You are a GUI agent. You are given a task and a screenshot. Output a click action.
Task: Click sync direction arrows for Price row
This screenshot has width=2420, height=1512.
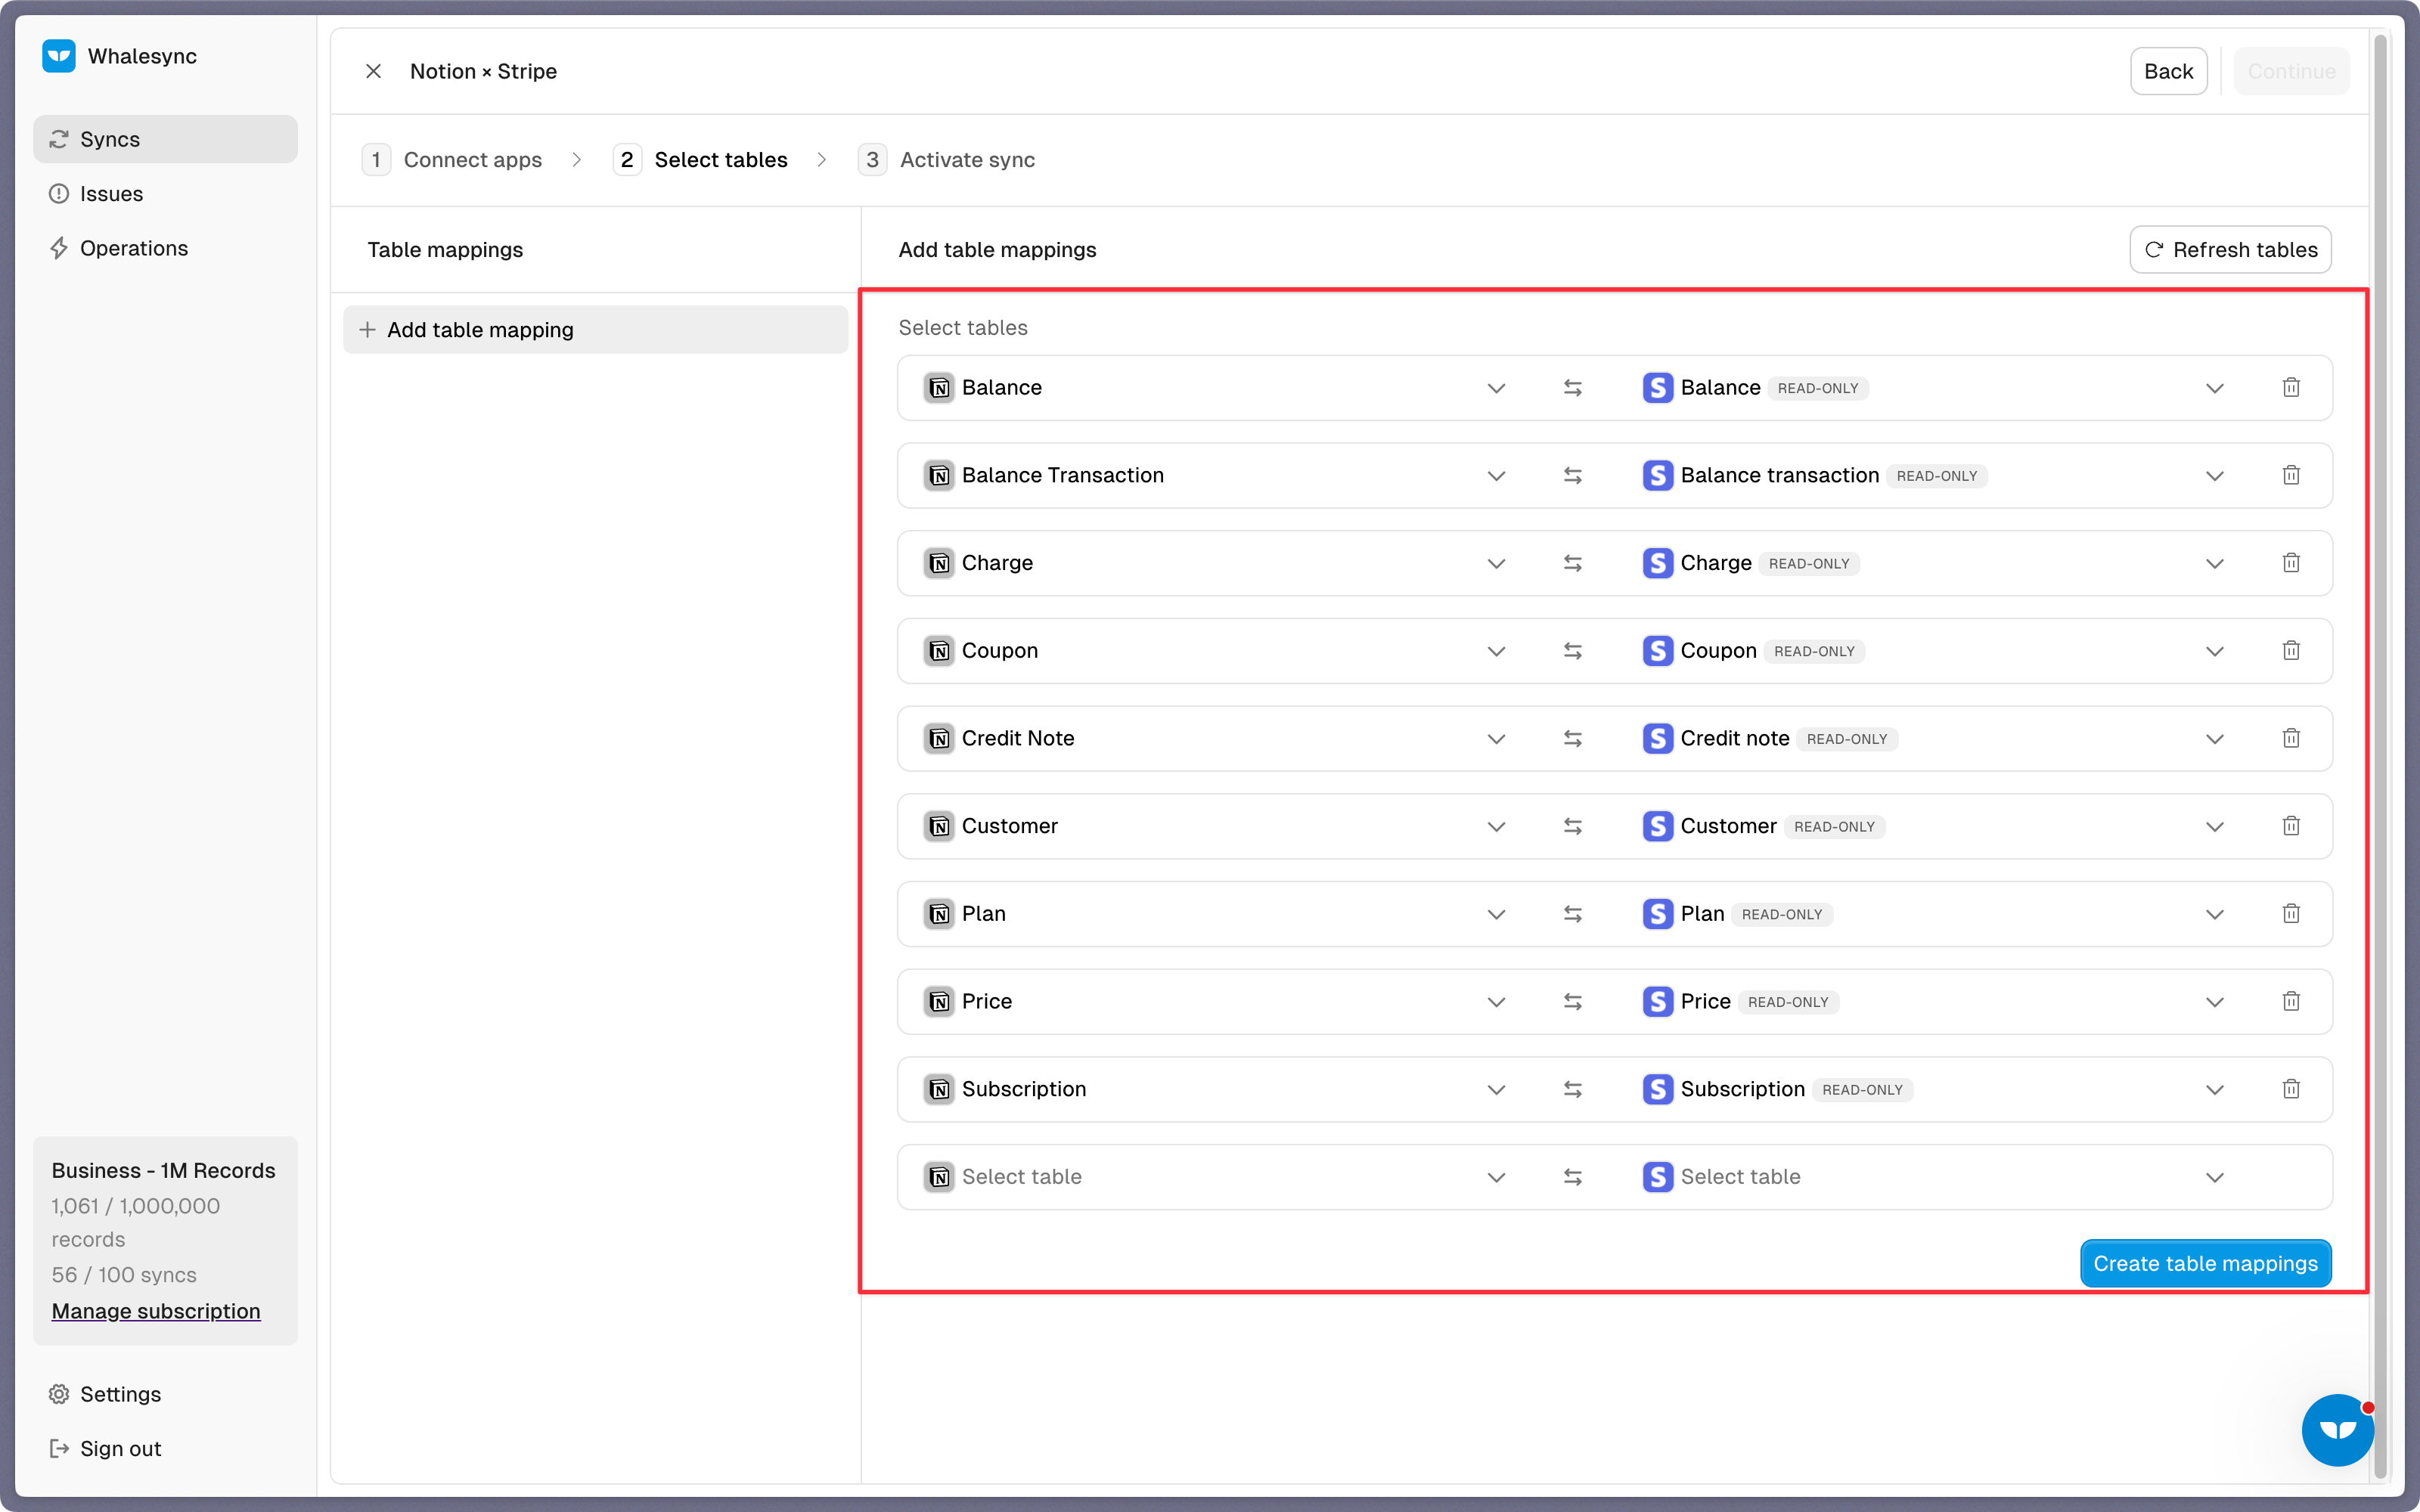(1573, 1001)
